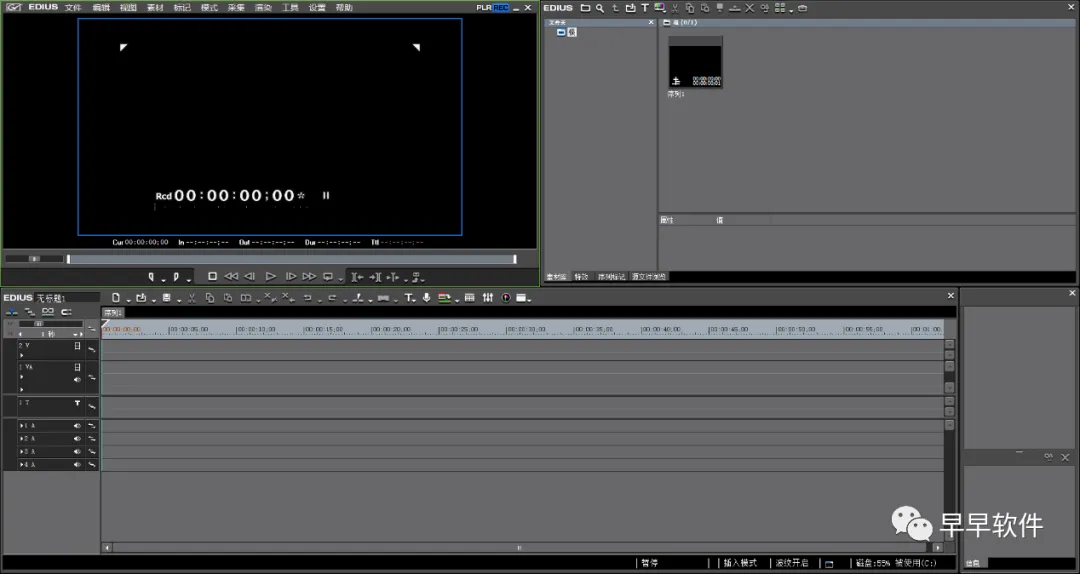Viewport: 1080px width, 574px height.
Task: Expand the save project dropdown arrow
Action: [x=178, y=300]
